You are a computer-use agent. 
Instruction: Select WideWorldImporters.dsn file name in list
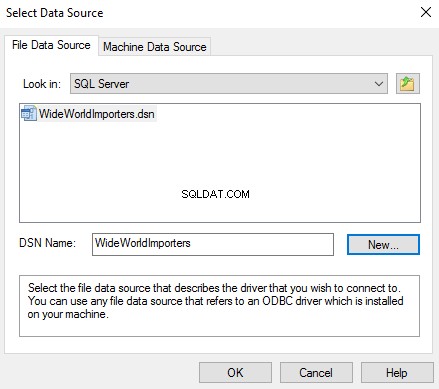pos(97,114)
